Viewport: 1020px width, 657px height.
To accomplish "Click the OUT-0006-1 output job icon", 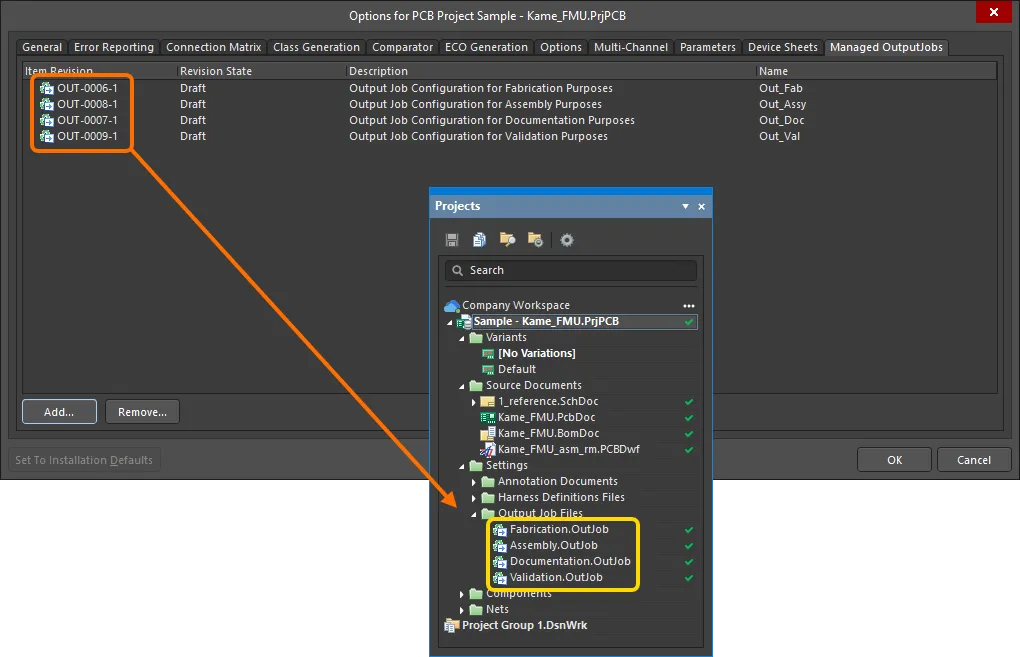I will pyautogui.click(x=47, y=88).
